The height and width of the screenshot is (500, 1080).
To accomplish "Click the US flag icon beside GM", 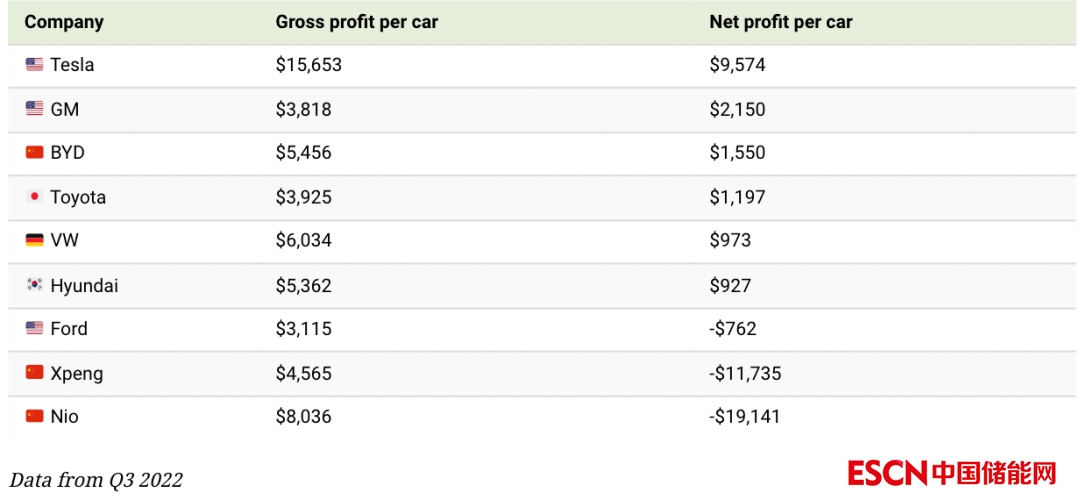I will pos(35,109).
